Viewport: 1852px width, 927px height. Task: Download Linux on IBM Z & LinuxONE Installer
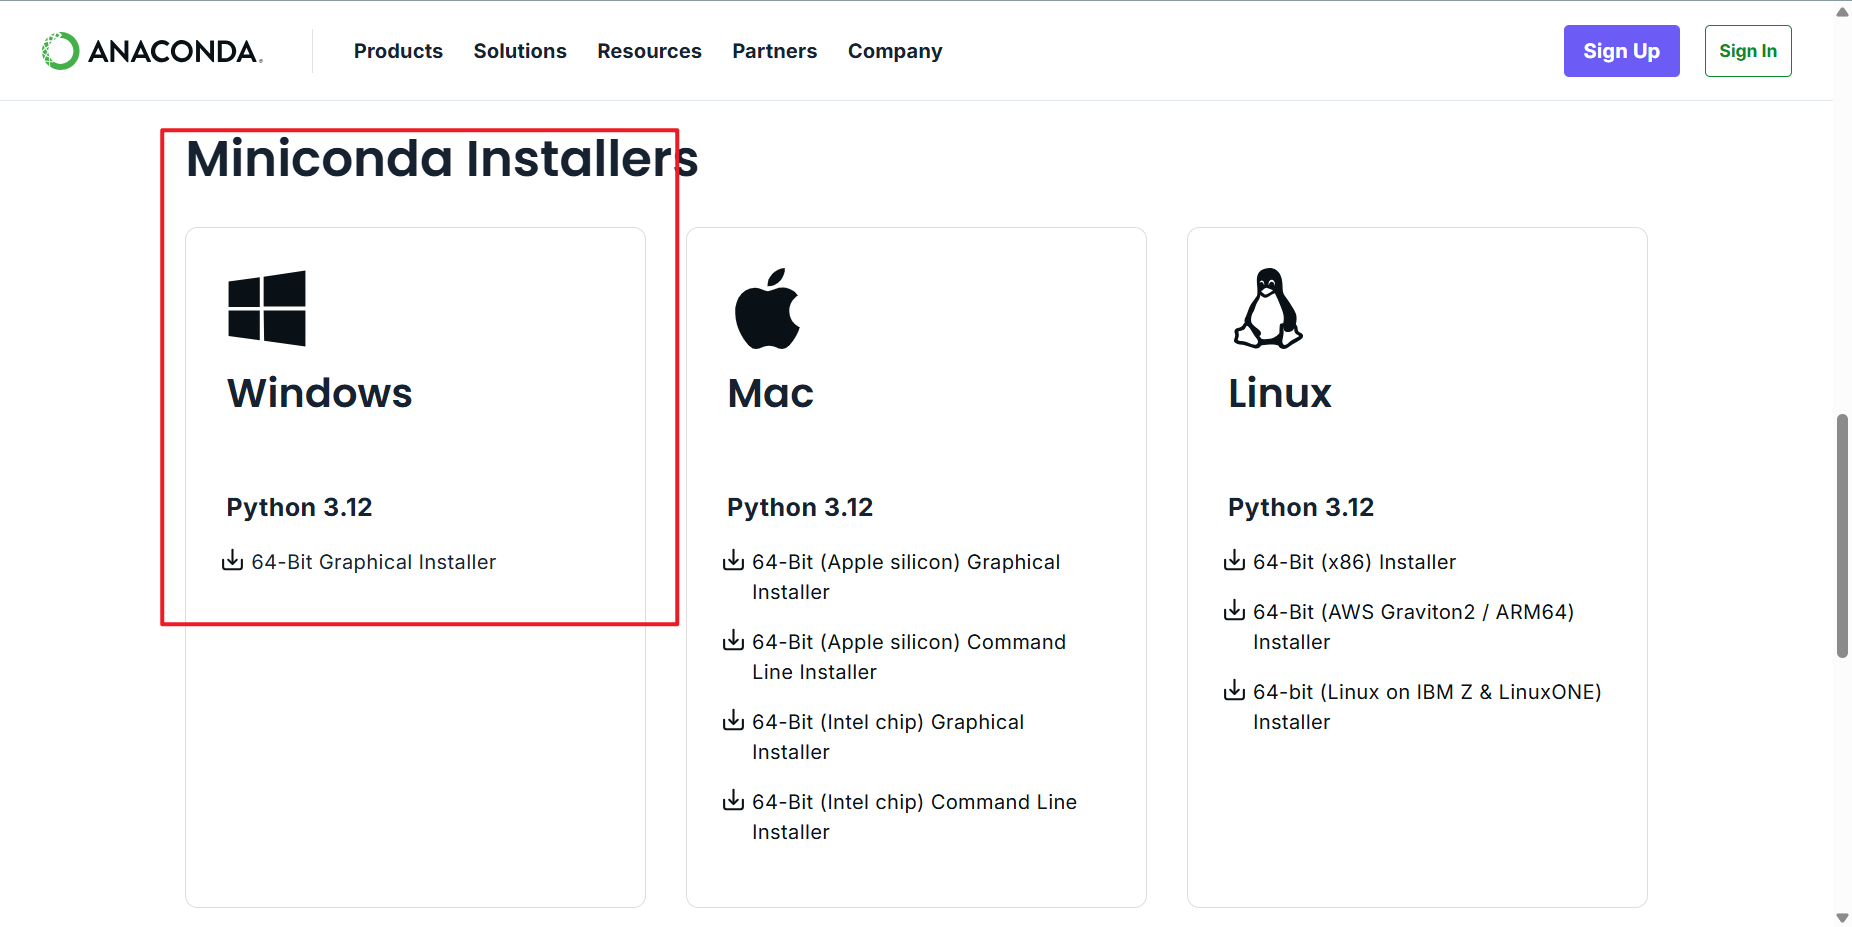tap(1427, 707)
